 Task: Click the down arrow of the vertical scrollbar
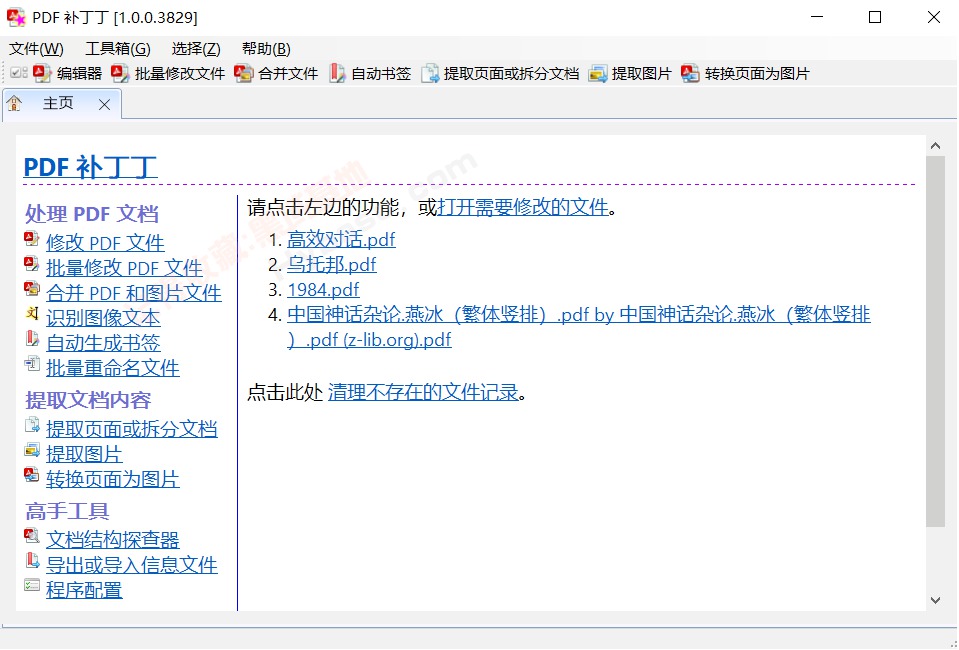pos(935,600)
